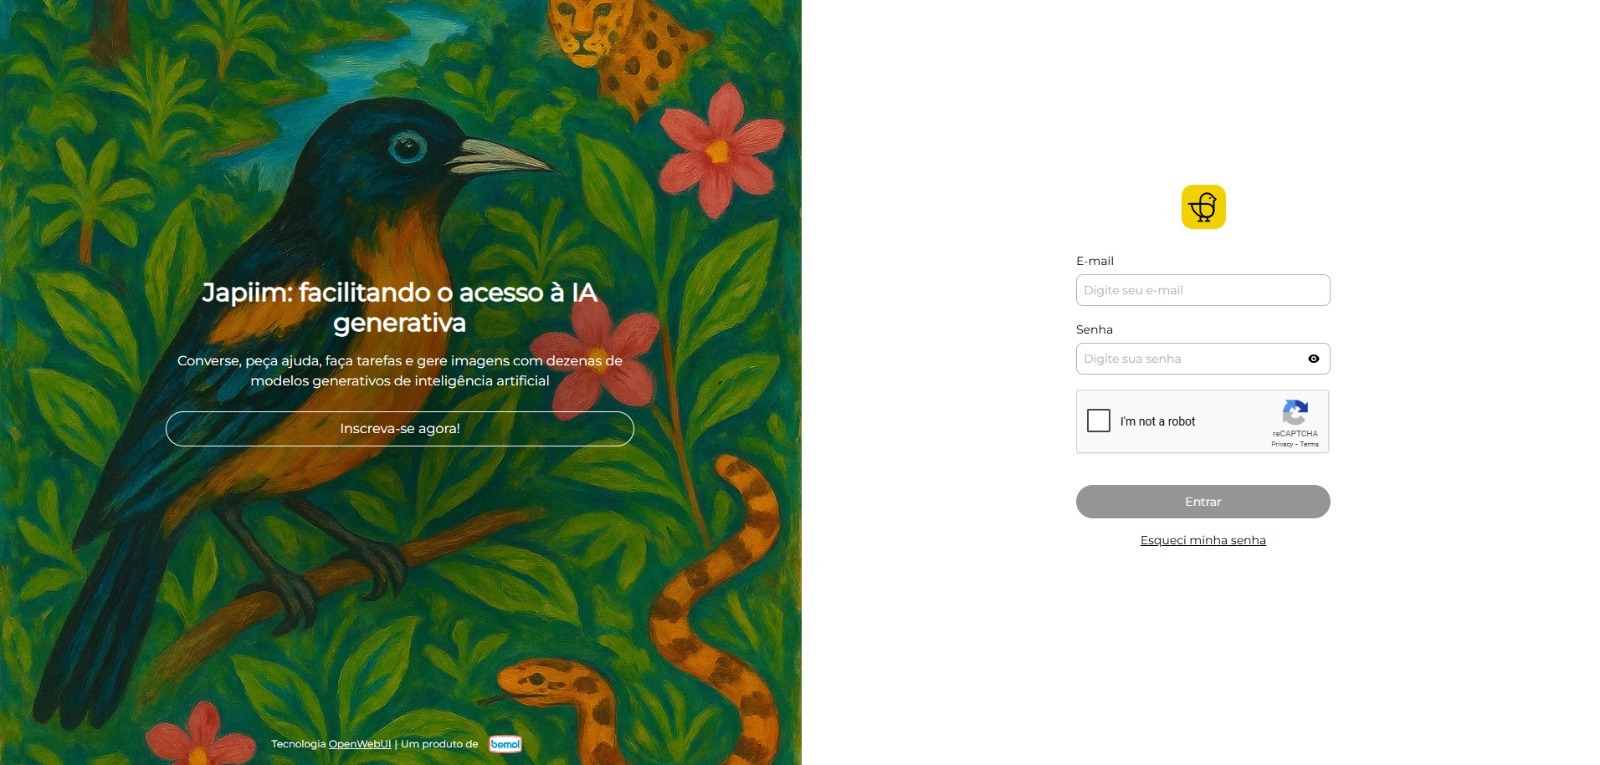
Task: Open the reCAPTCHA Privacy link
Action: [x=1282, y=444]
